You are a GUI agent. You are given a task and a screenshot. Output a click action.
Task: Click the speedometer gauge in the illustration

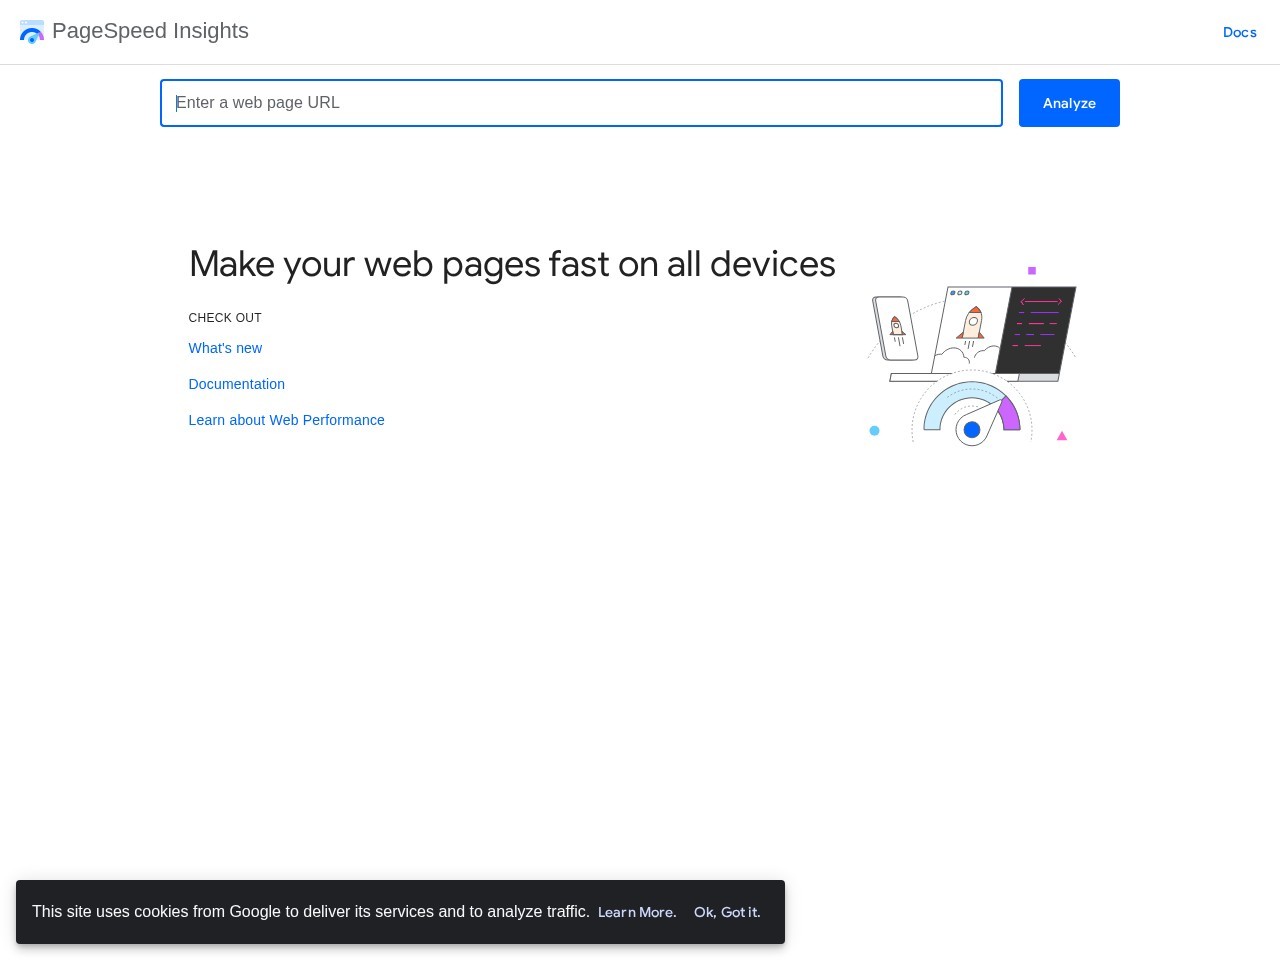point(971,410)
